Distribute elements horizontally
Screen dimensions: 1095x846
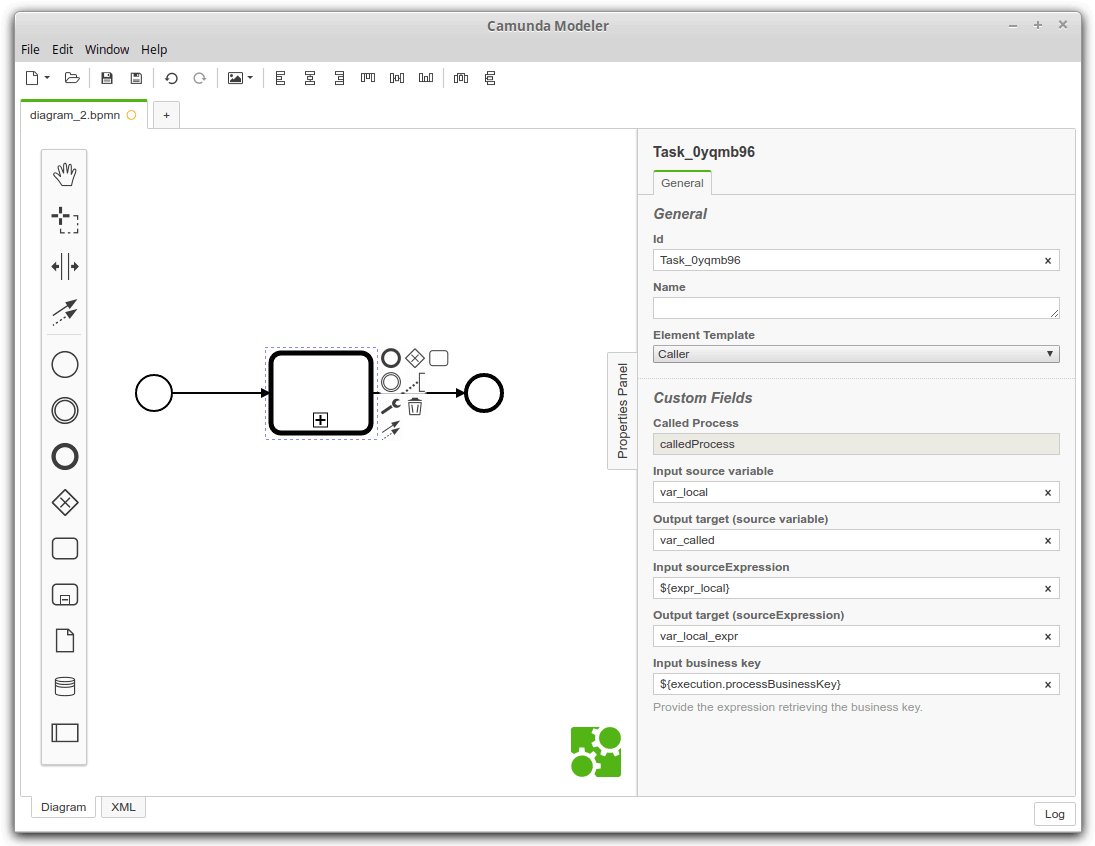click(x=461, y=78)
